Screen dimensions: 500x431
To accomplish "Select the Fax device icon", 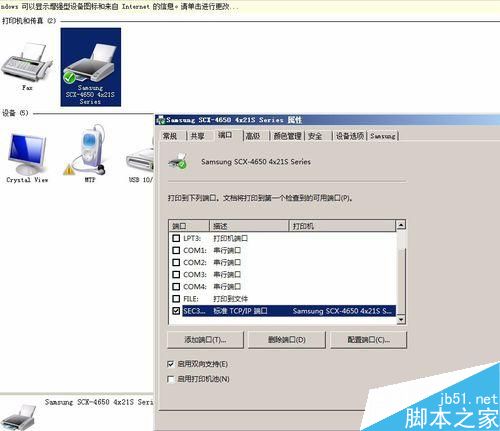I will coord(27,65).
